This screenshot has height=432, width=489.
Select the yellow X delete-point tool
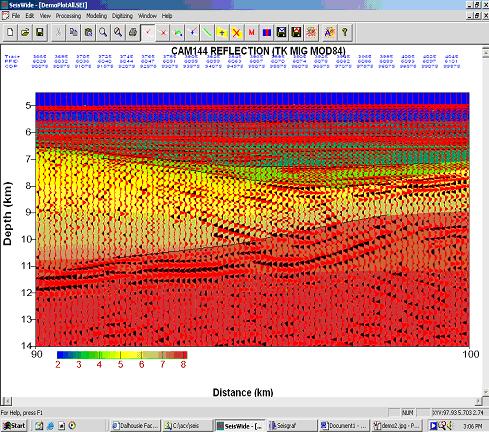(x=236, y=32)
